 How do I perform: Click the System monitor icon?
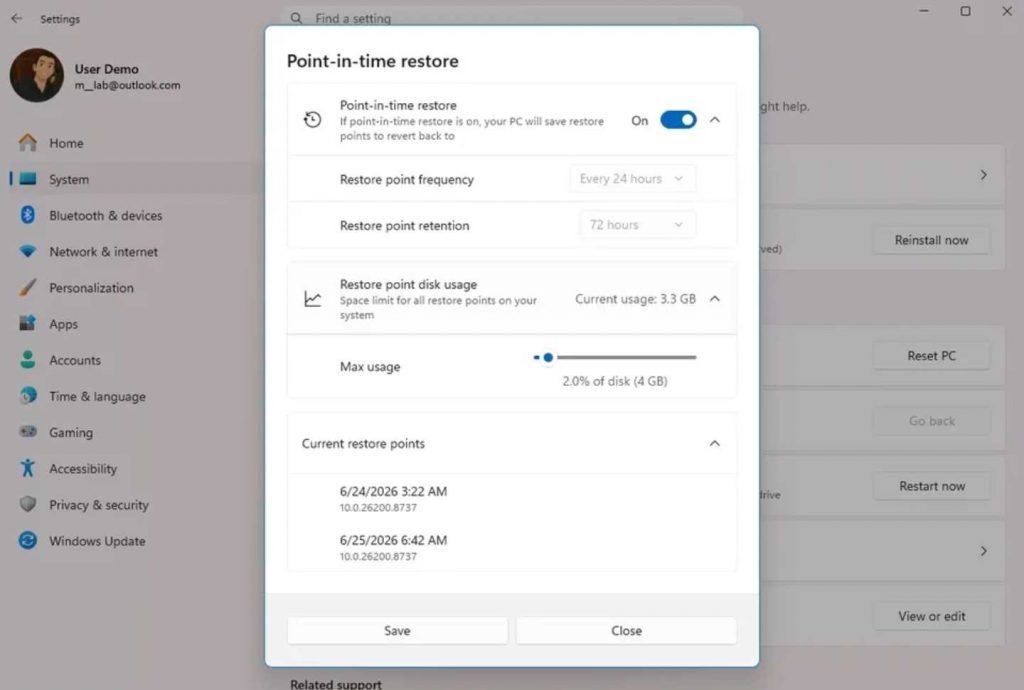(x=27, y=179)
